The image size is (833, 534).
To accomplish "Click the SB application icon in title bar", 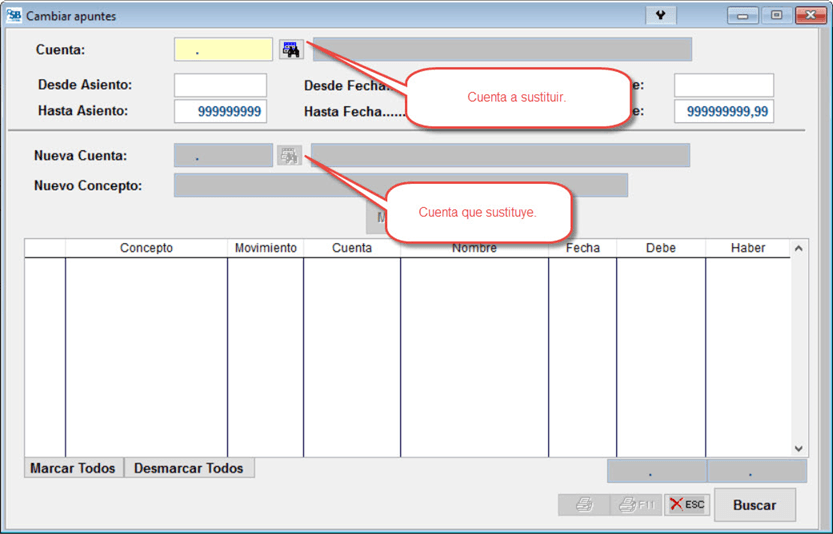I will tap(14, 16).
